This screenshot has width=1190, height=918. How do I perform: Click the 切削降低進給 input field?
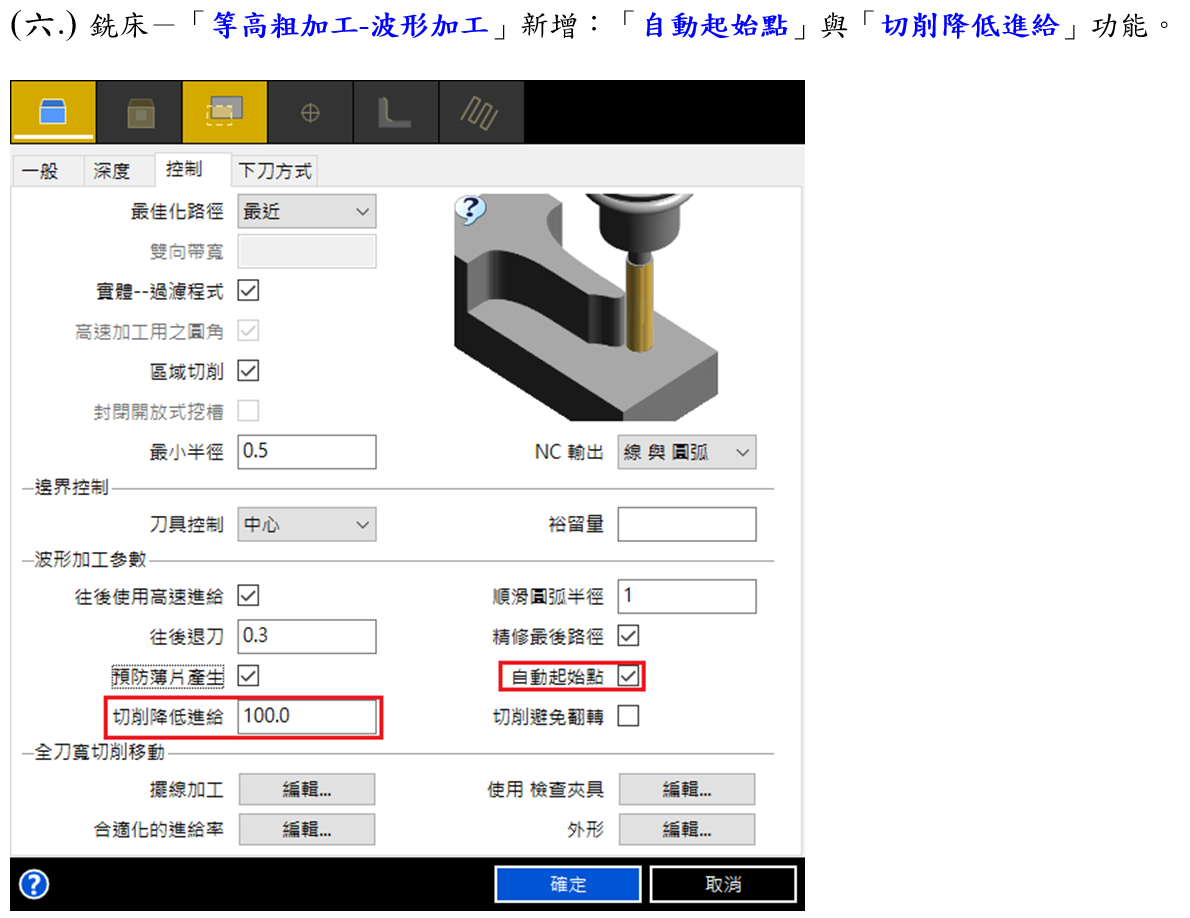(307, 717)
